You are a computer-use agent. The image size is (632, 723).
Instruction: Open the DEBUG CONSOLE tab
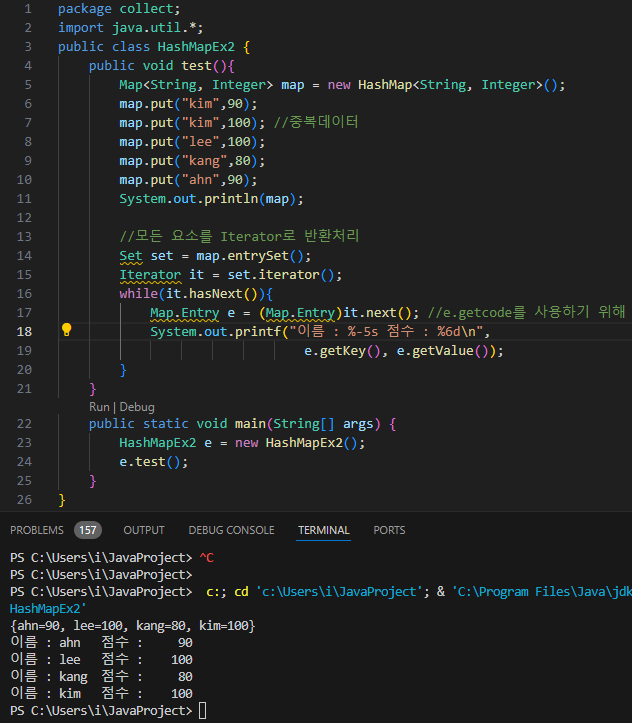coord(231,530)
